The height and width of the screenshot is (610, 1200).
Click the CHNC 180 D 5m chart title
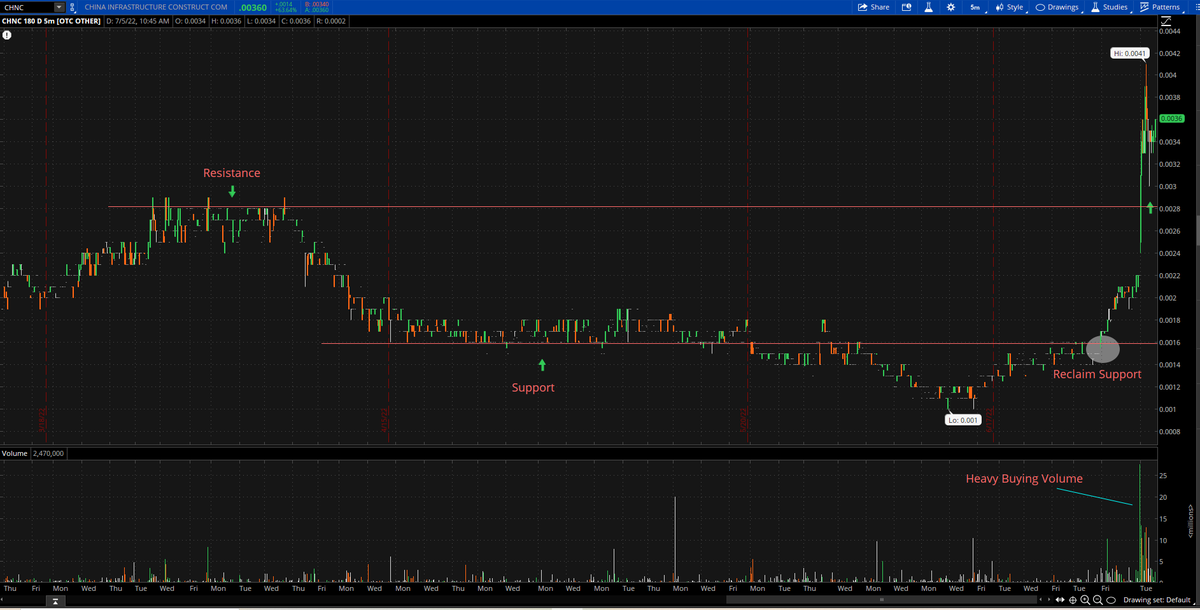(51, 20)
